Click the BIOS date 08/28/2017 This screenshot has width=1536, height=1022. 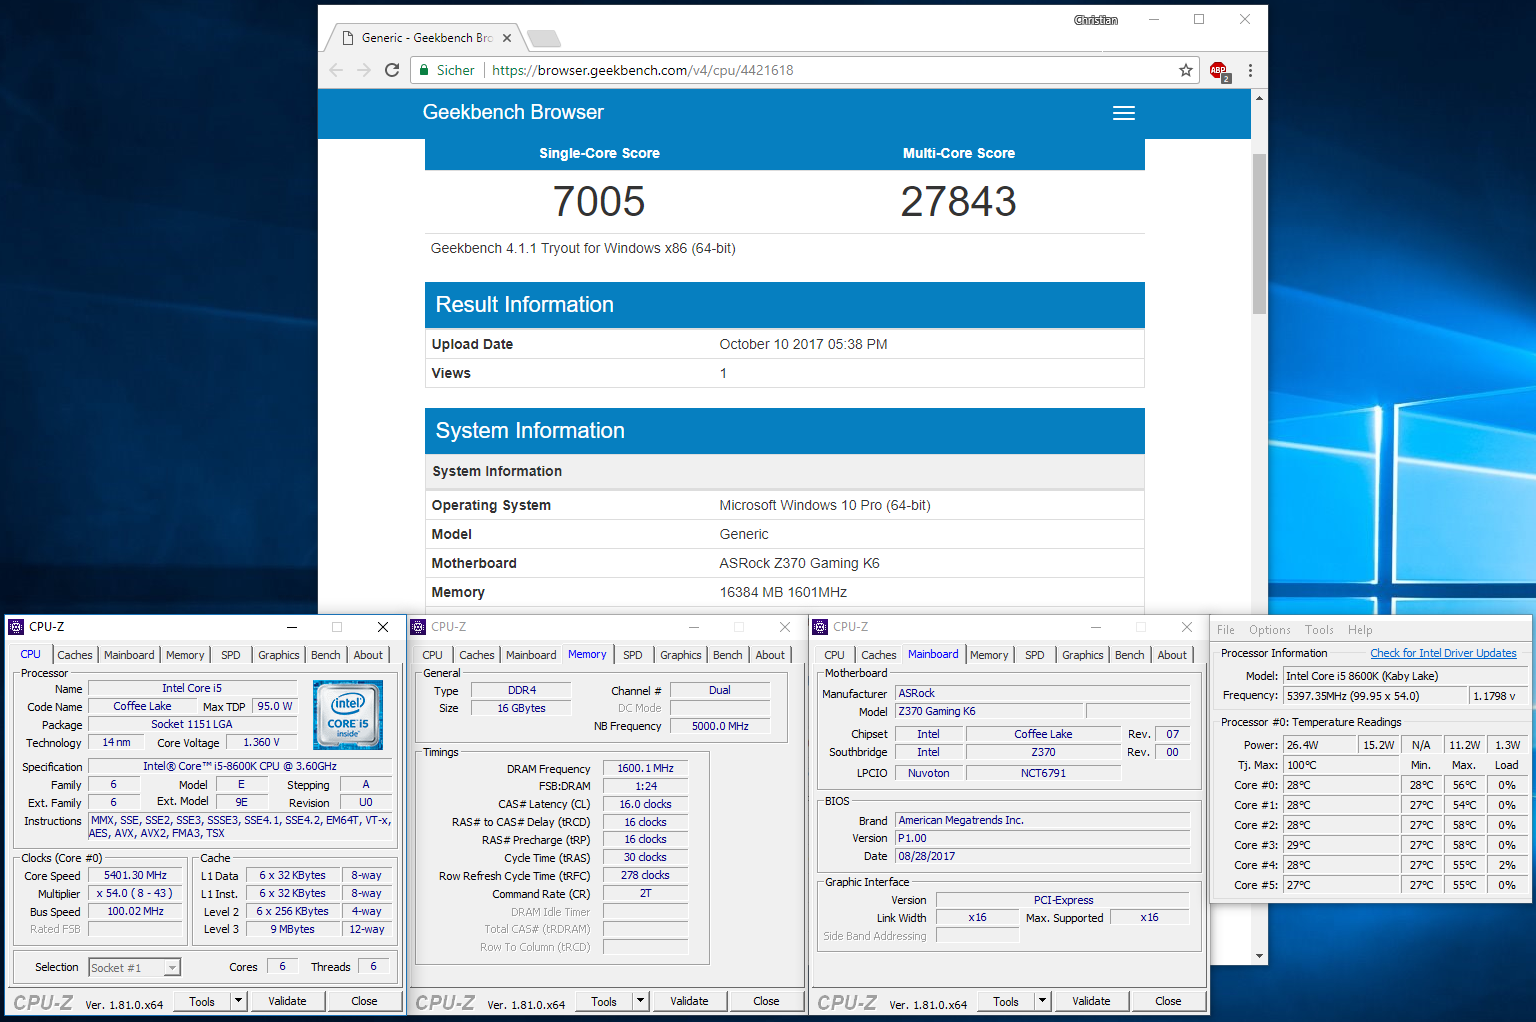[x=1043, y=856]
